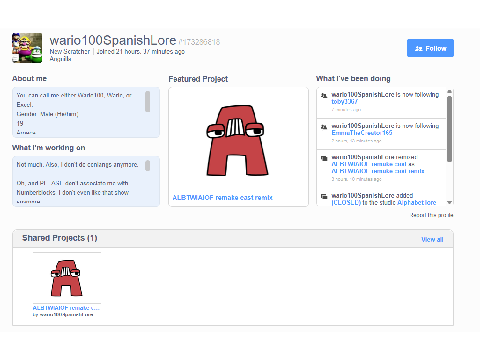Click the people icon beside the toby follow activity
This screenshot has height=360, width=480.
coord(324,95)
